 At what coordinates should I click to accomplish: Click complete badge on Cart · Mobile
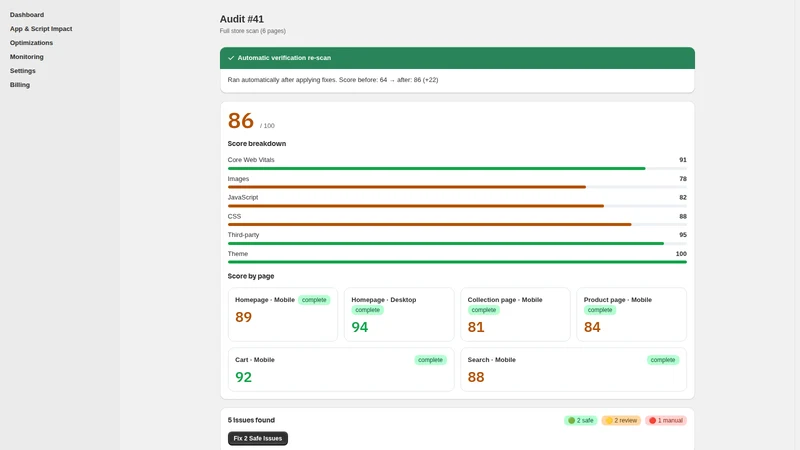pyautogui.click(x=430, y=360)
